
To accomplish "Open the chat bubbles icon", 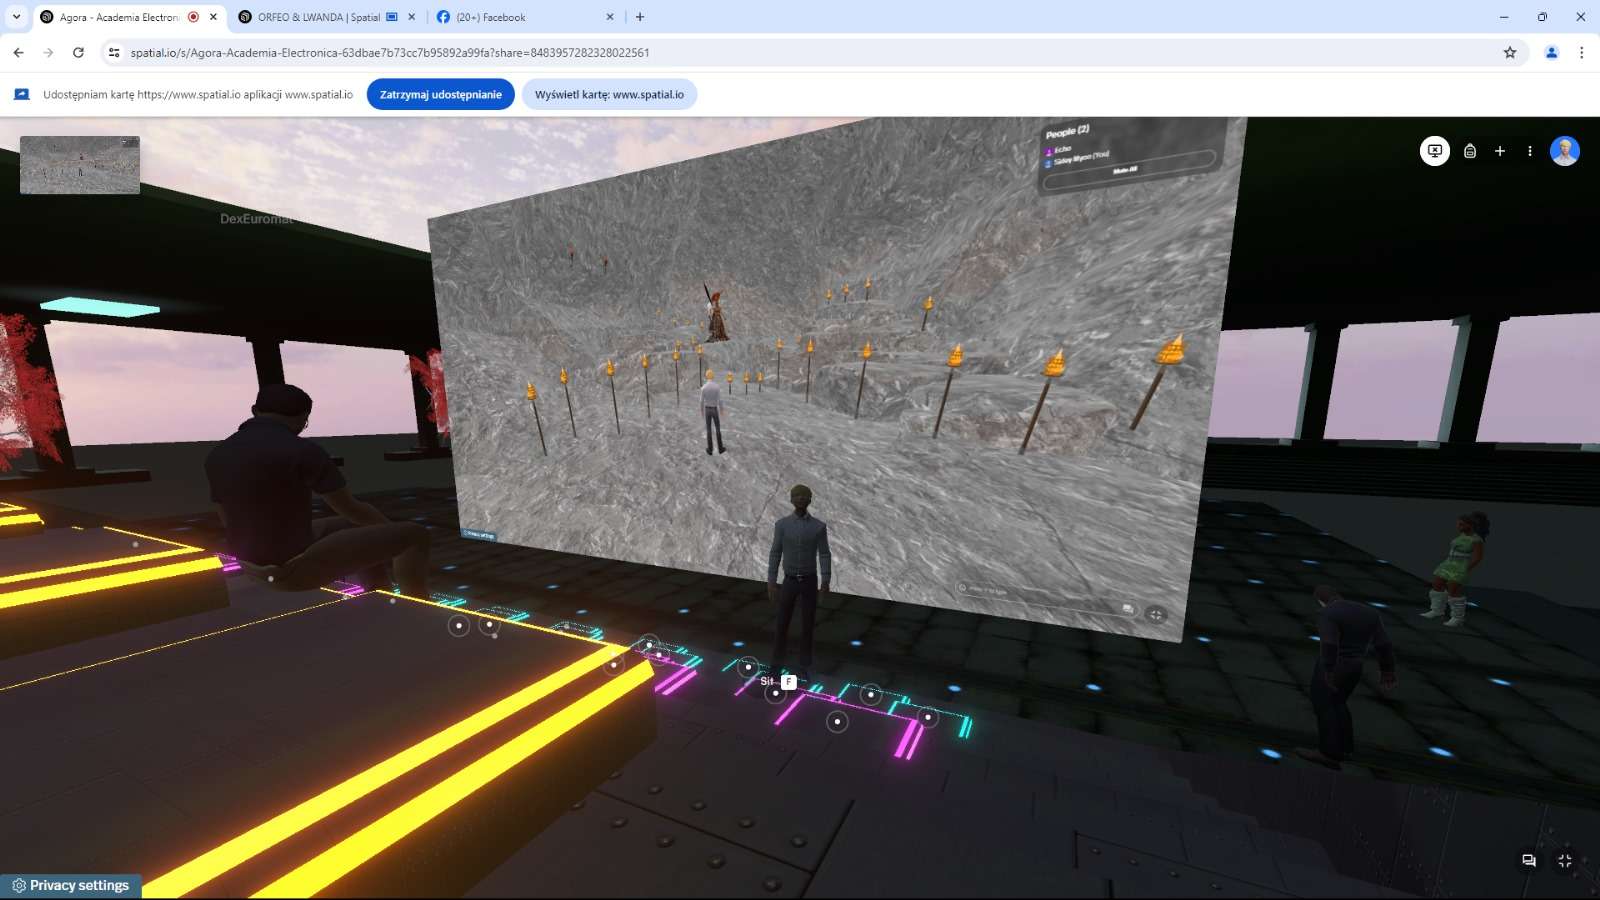I will point(1529,860).
